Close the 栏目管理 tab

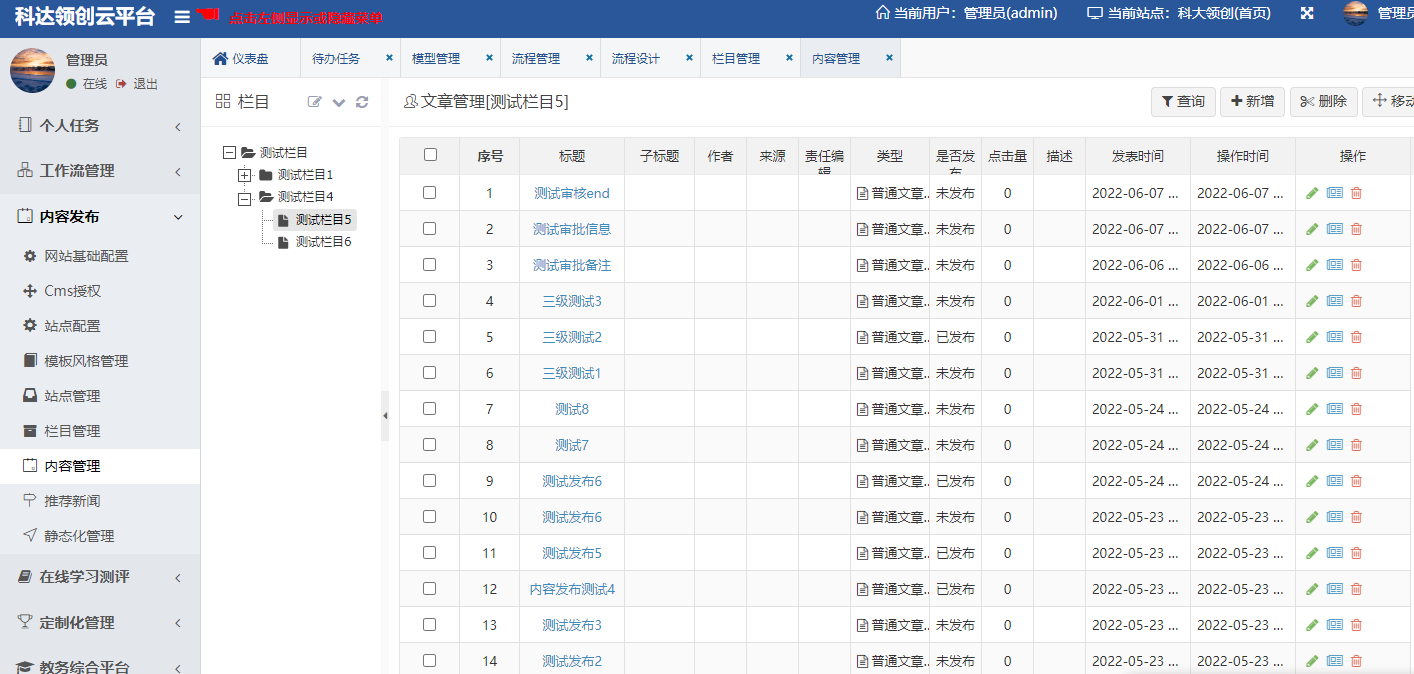(789, 58)
